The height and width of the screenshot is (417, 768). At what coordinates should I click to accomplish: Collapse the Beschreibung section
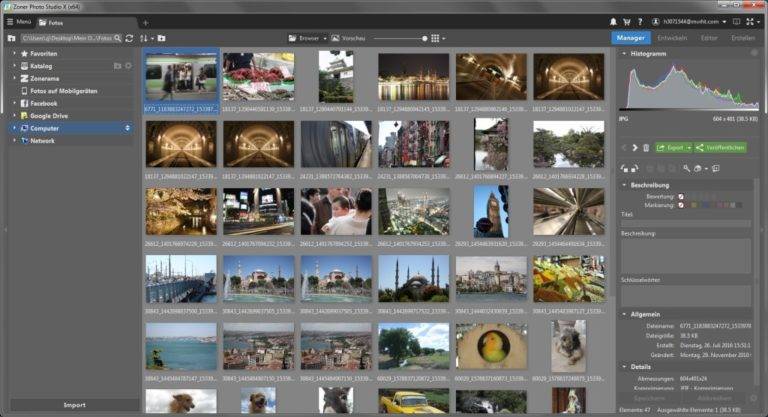tap(624, 185)
